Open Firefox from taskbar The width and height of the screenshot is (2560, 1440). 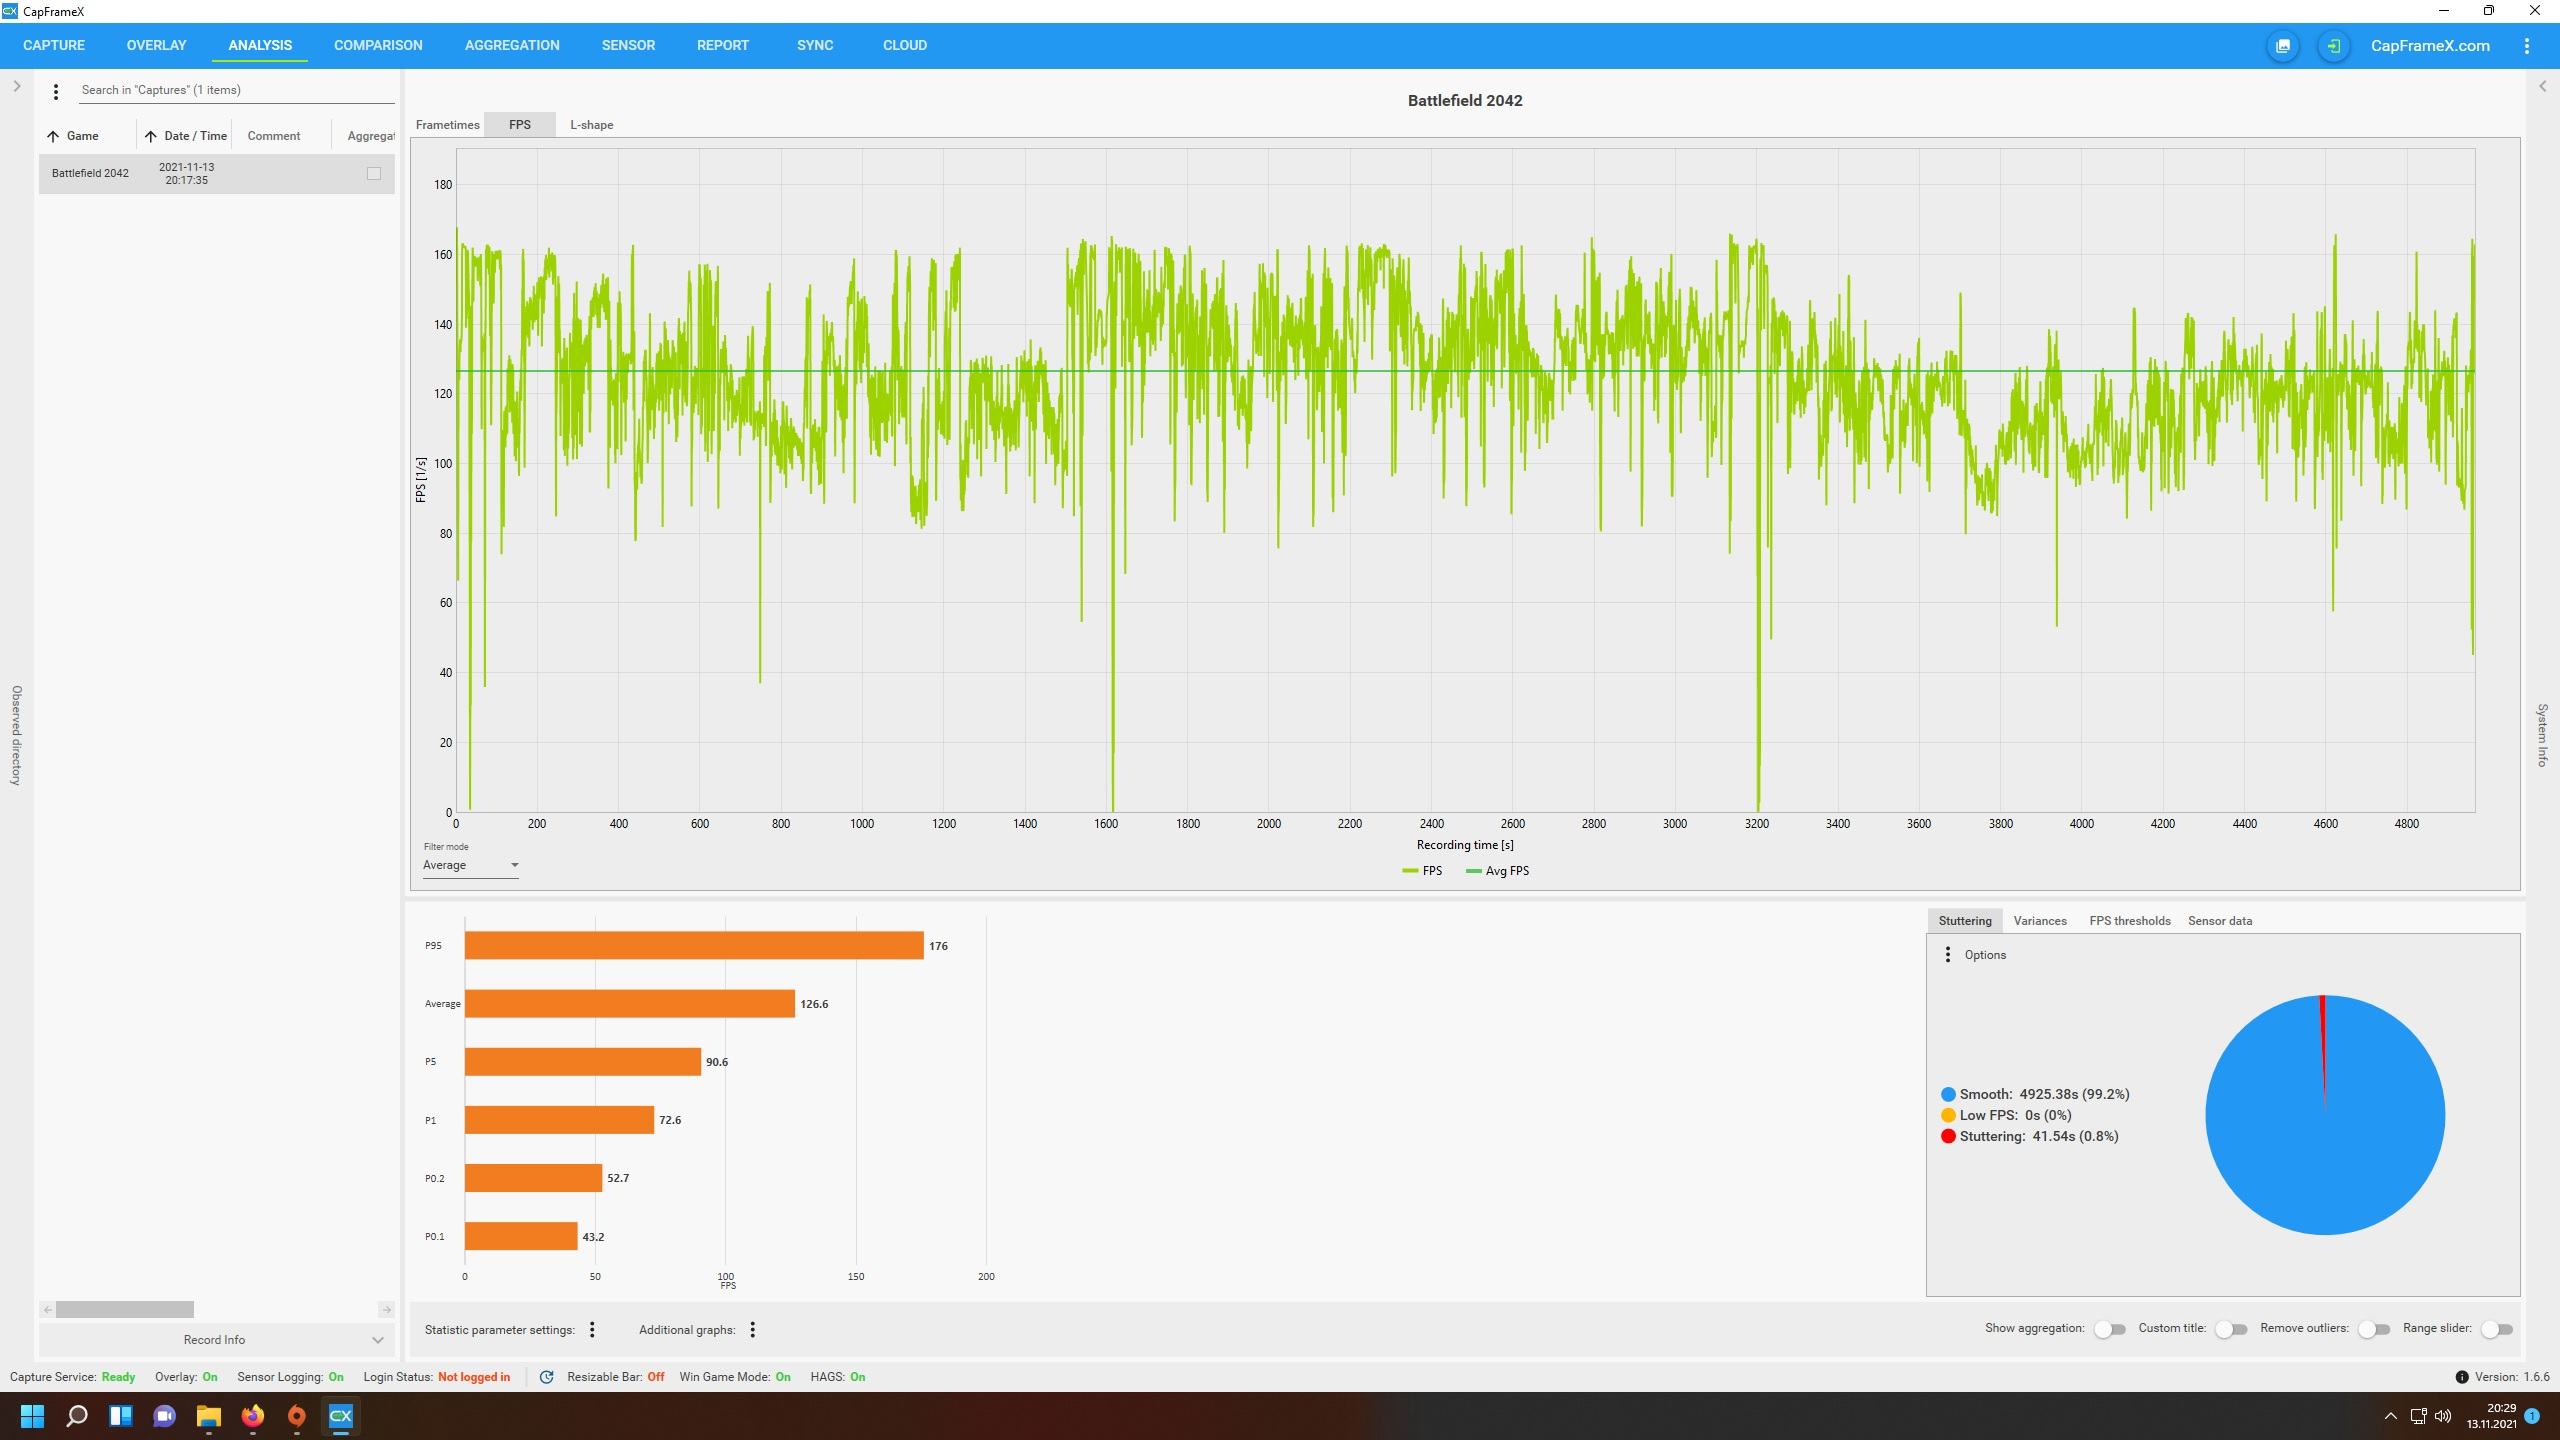click(252, 1416)
